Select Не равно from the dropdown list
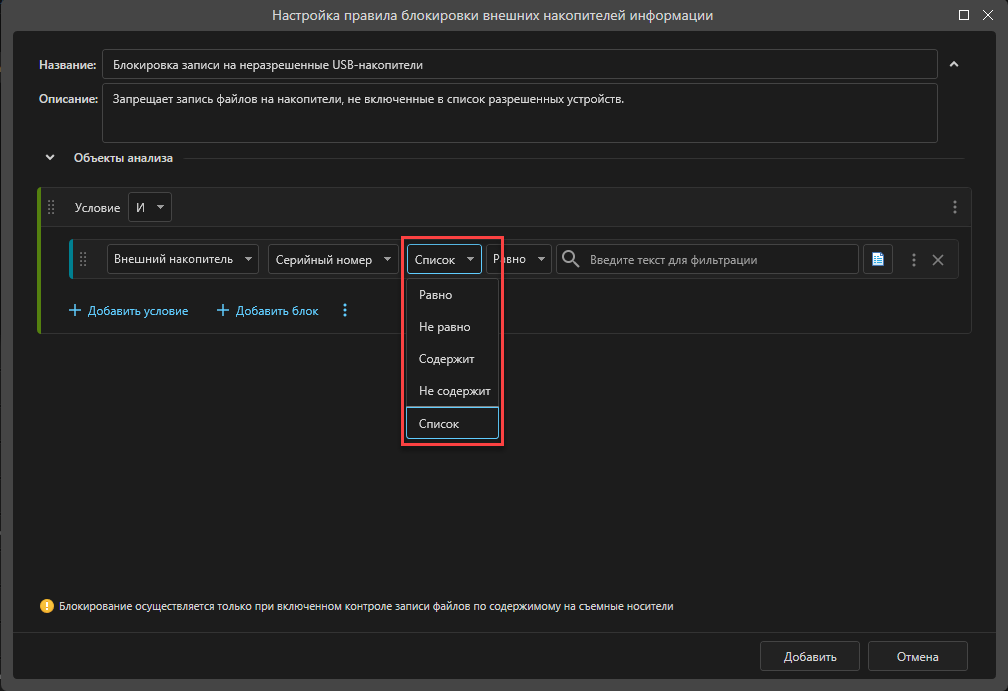The image size is (1008, 691). (452, 327)
